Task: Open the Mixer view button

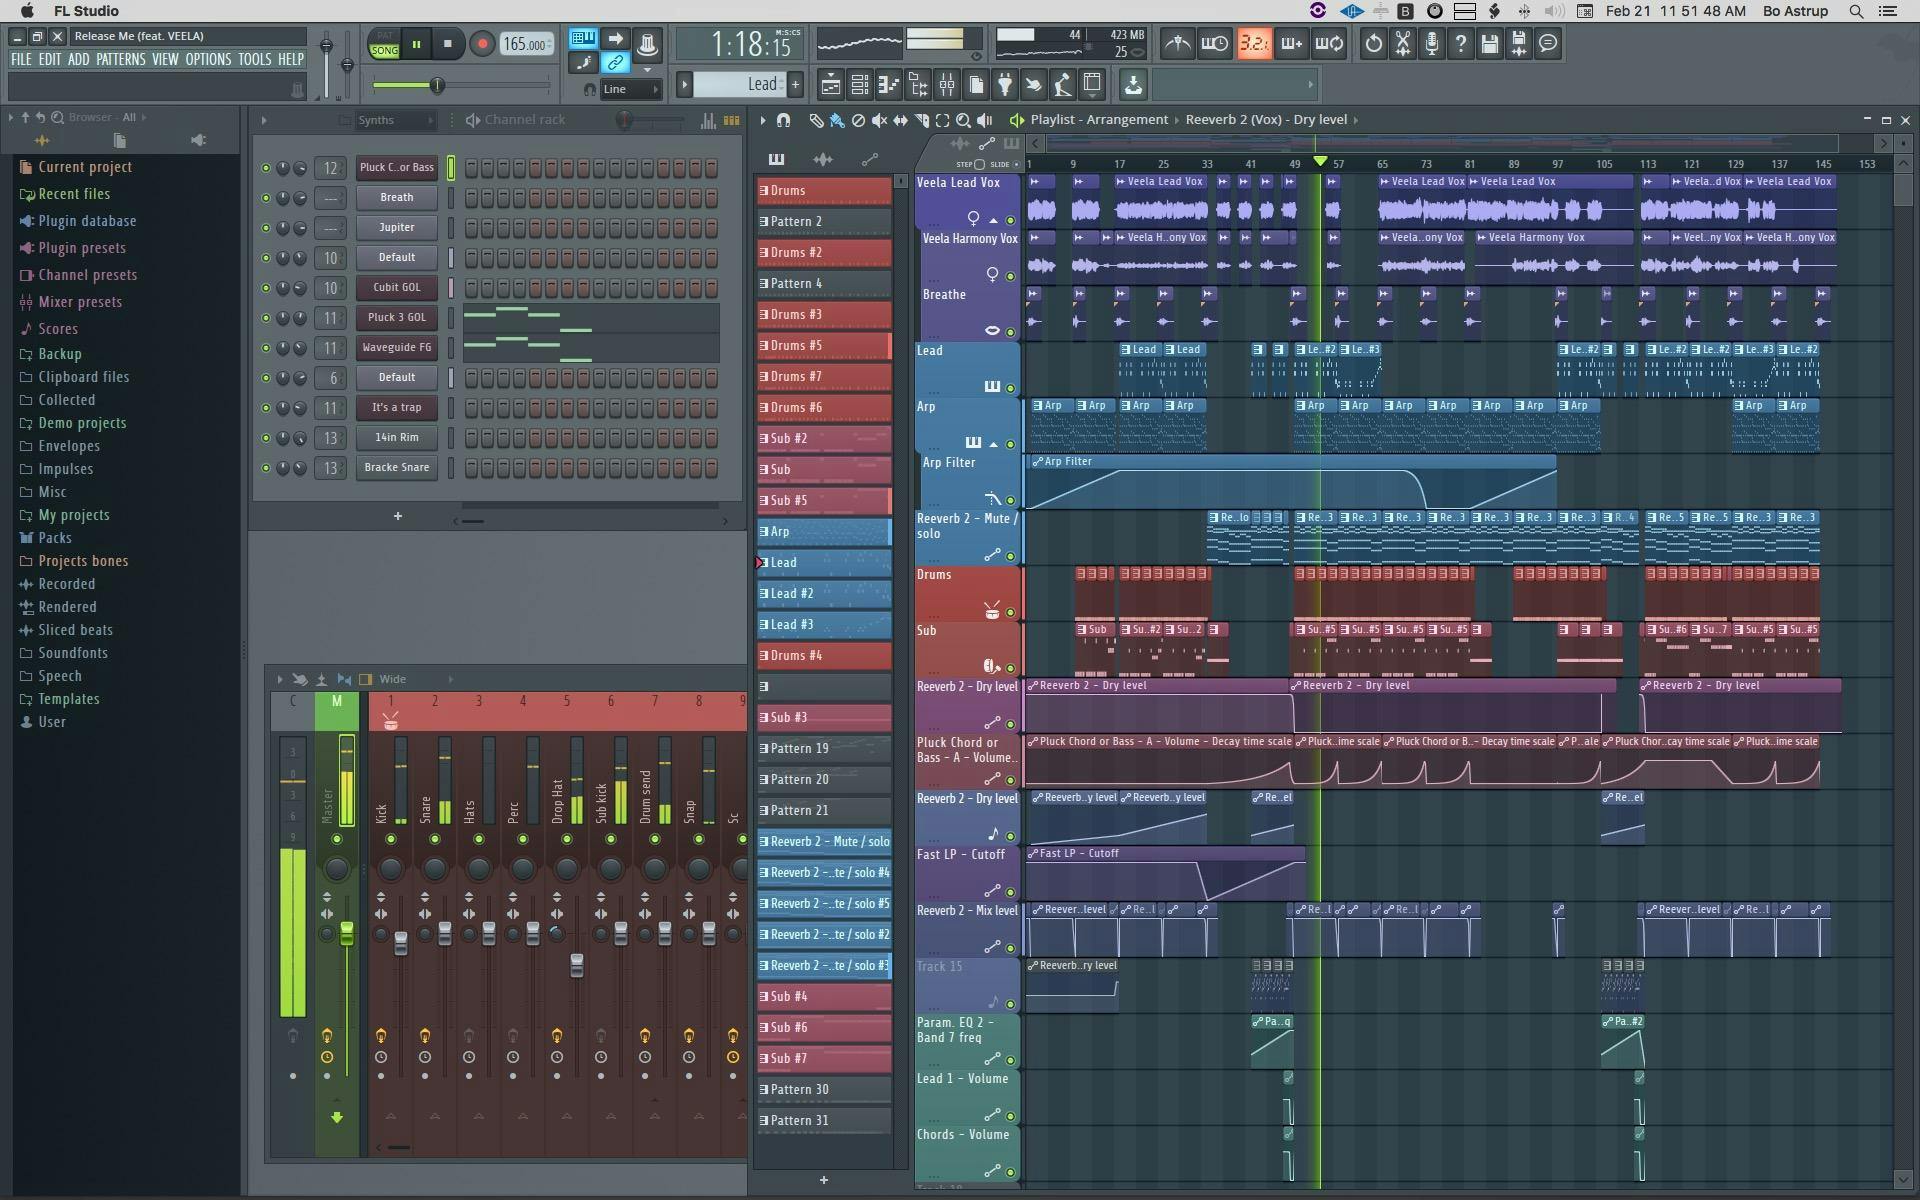Action: tap(946, 85)
